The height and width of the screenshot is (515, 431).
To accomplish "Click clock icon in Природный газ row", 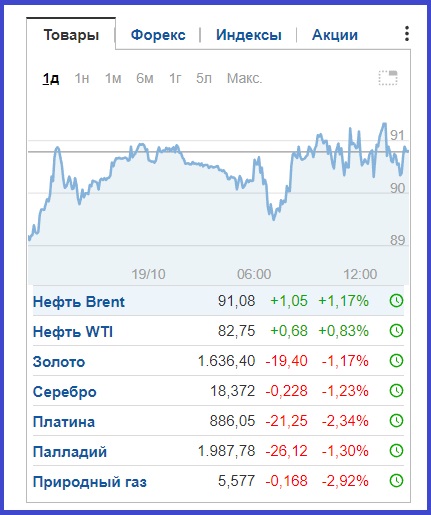I will pos(396,481).
